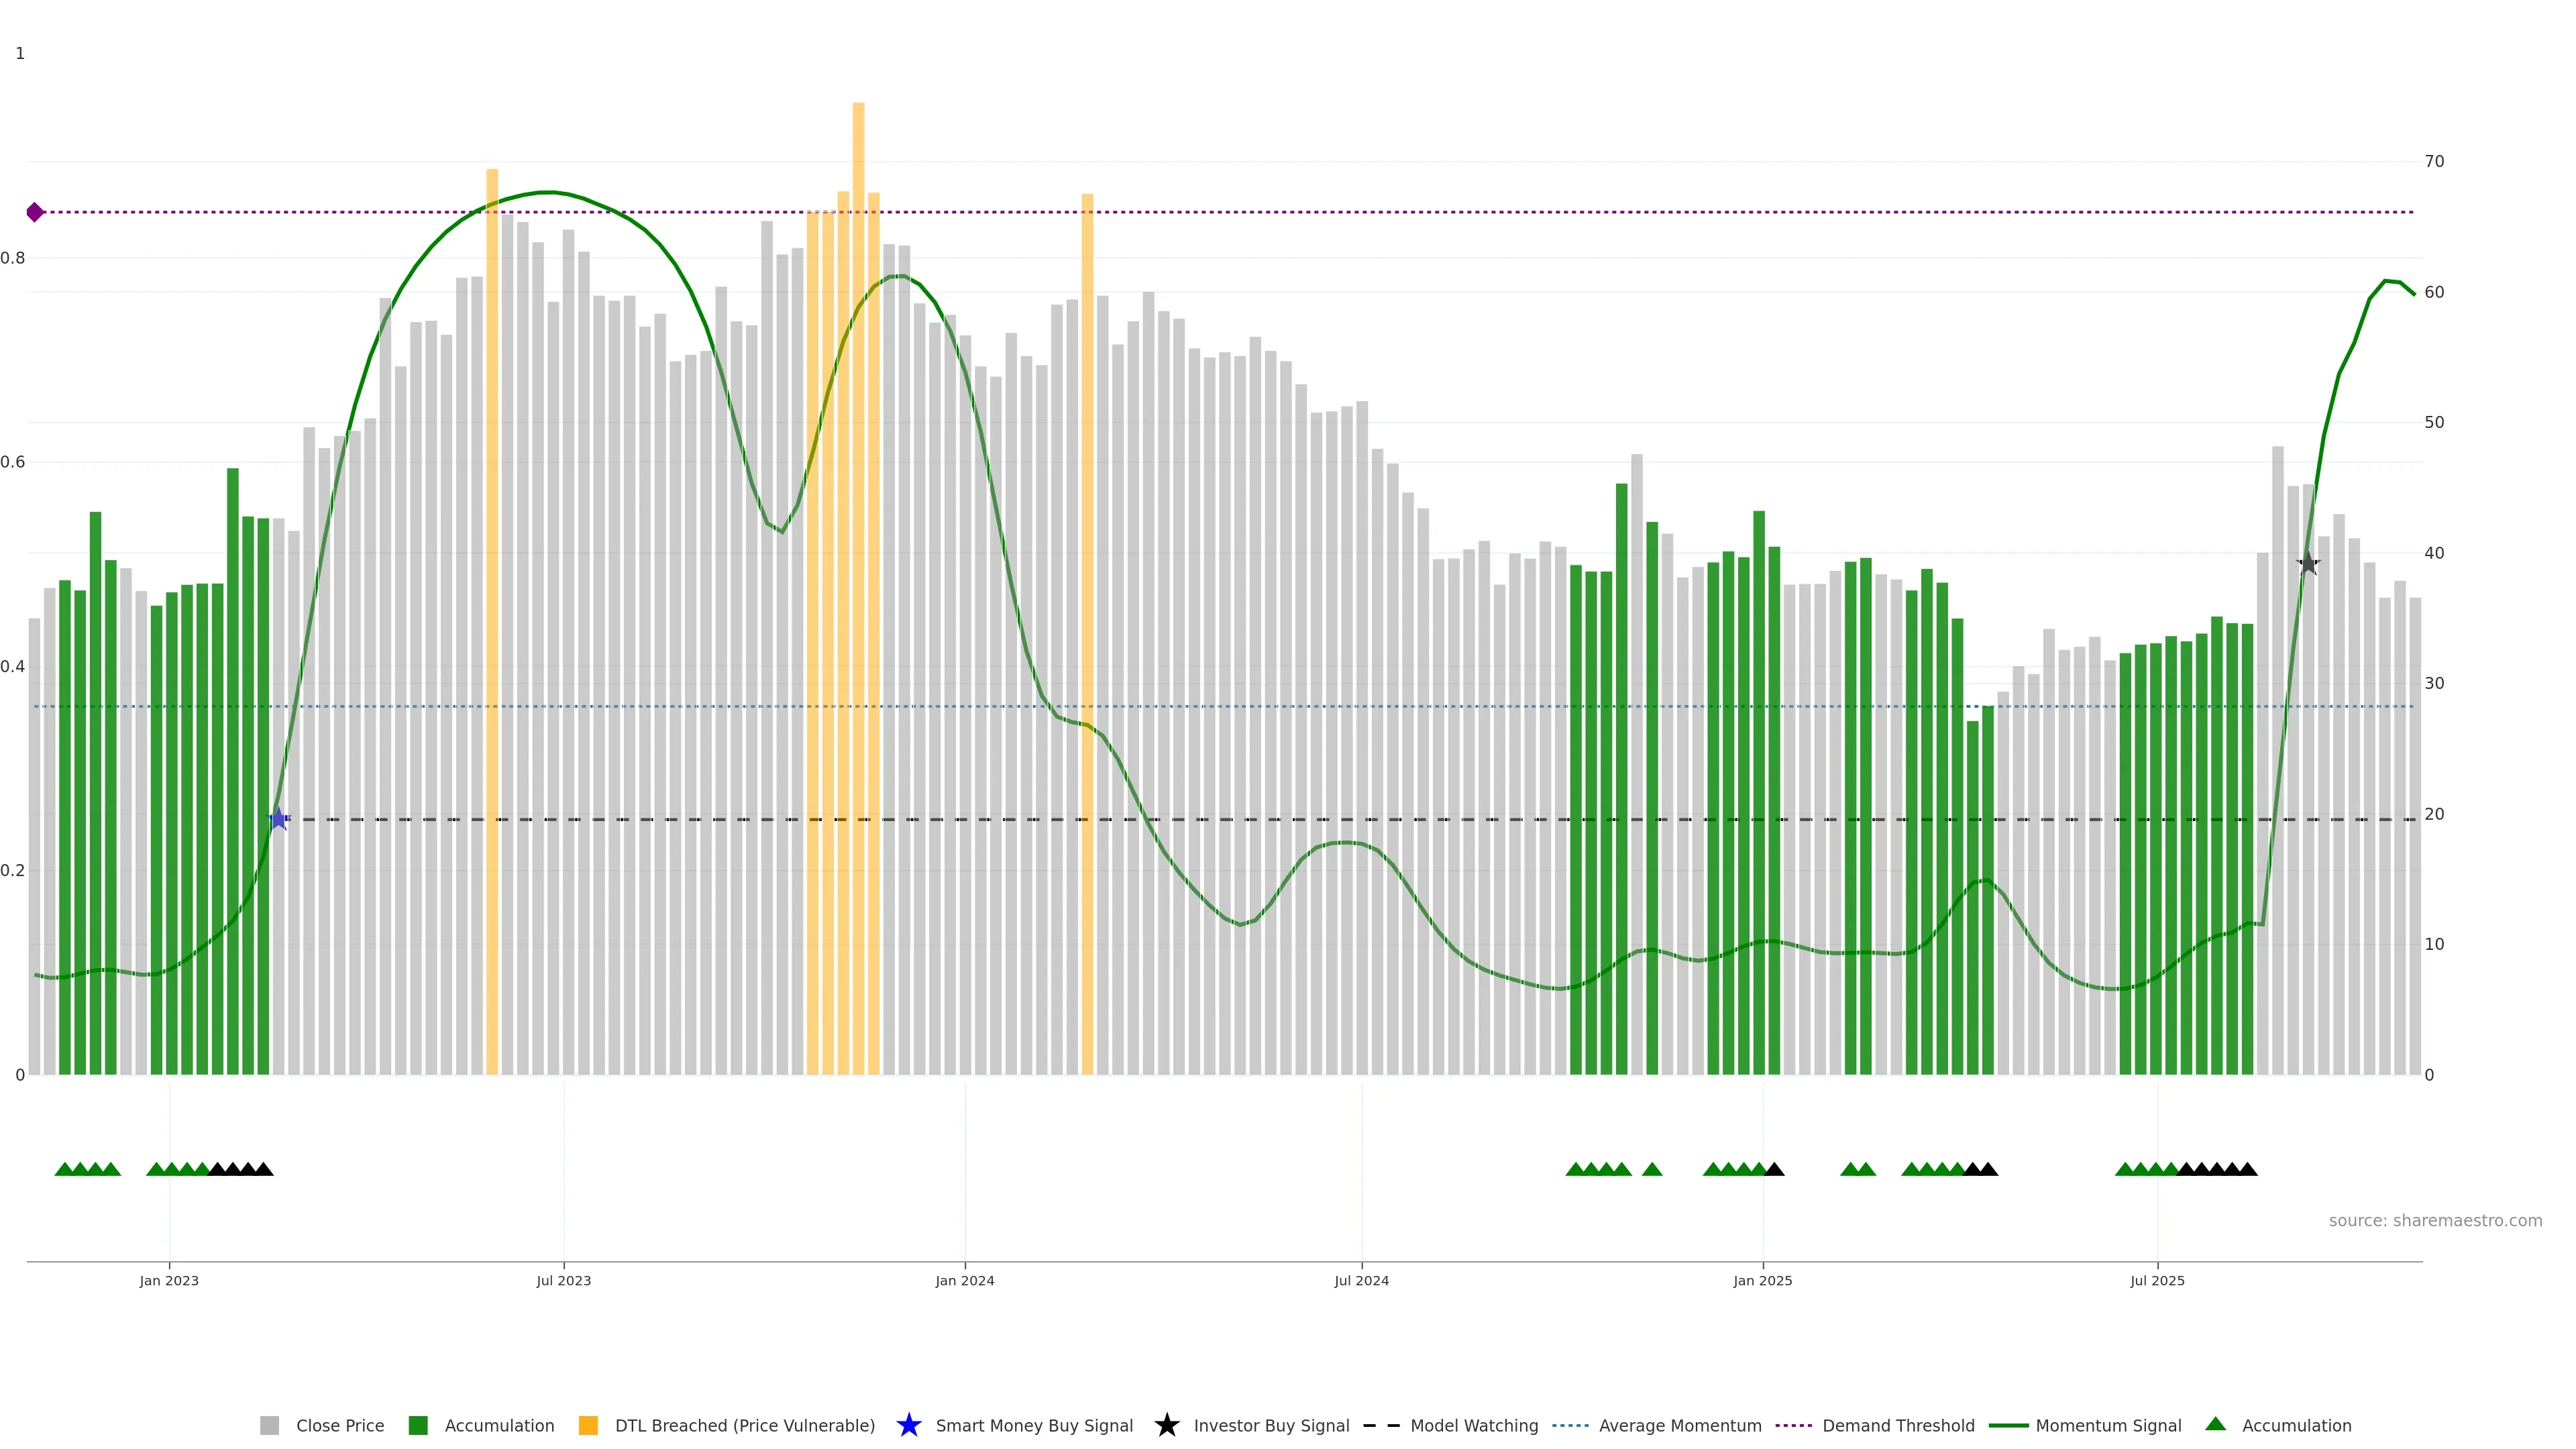
Task: Toggle Average Momentum legend entry
Action: 1679,1426
